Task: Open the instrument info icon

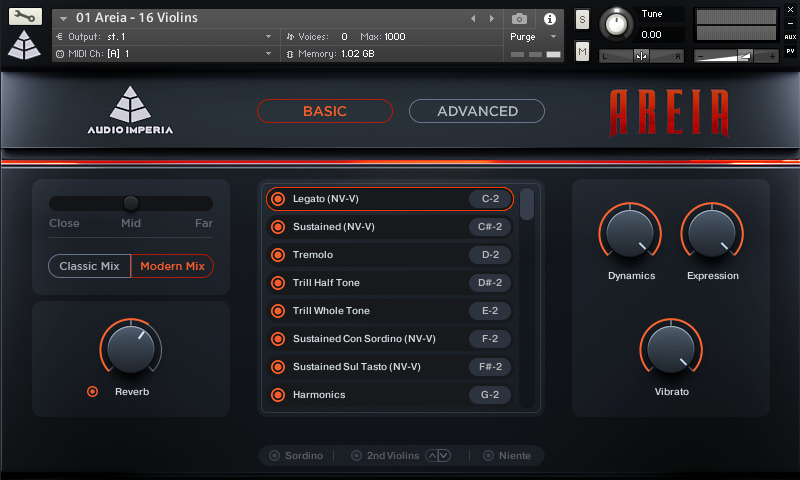Action: [549, 18]
